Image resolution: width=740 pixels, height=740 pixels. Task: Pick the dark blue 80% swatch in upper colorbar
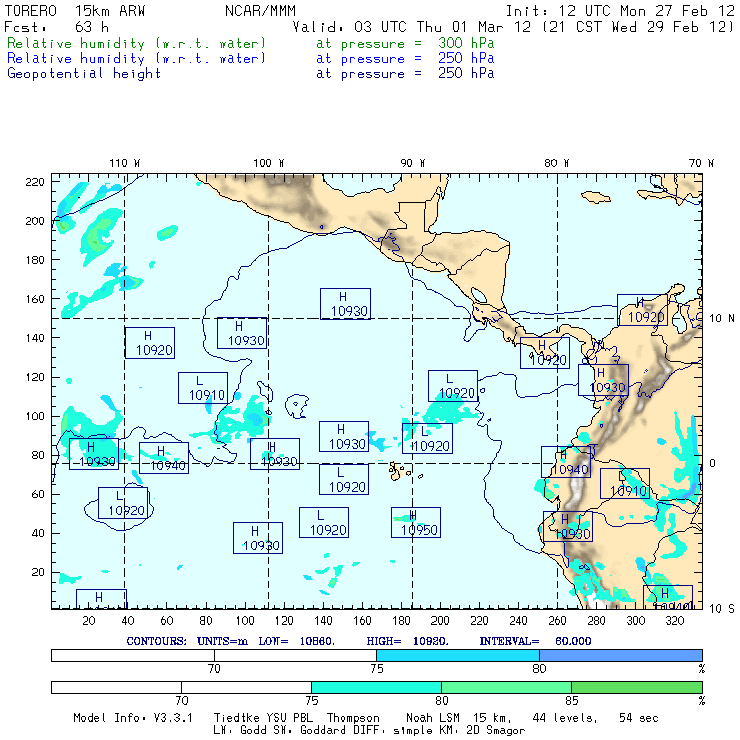620,654
